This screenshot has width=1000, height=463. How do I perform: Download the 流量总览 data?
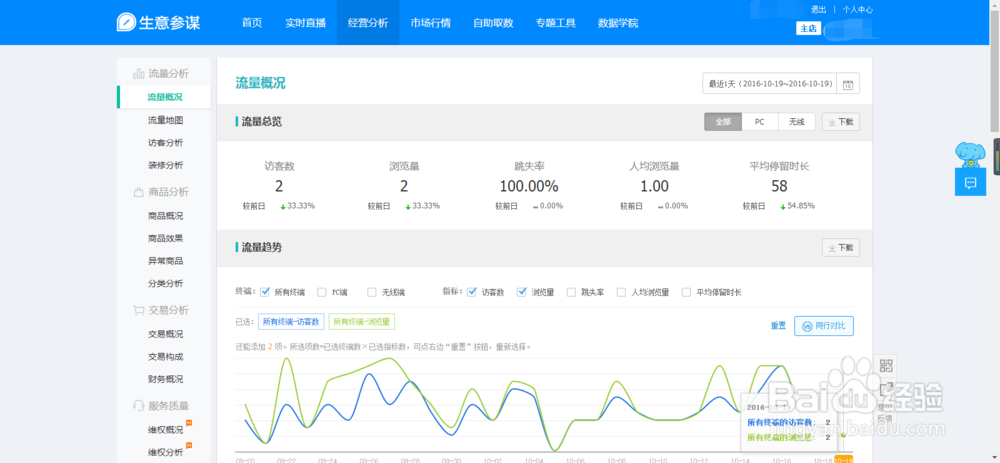[841, 122]
